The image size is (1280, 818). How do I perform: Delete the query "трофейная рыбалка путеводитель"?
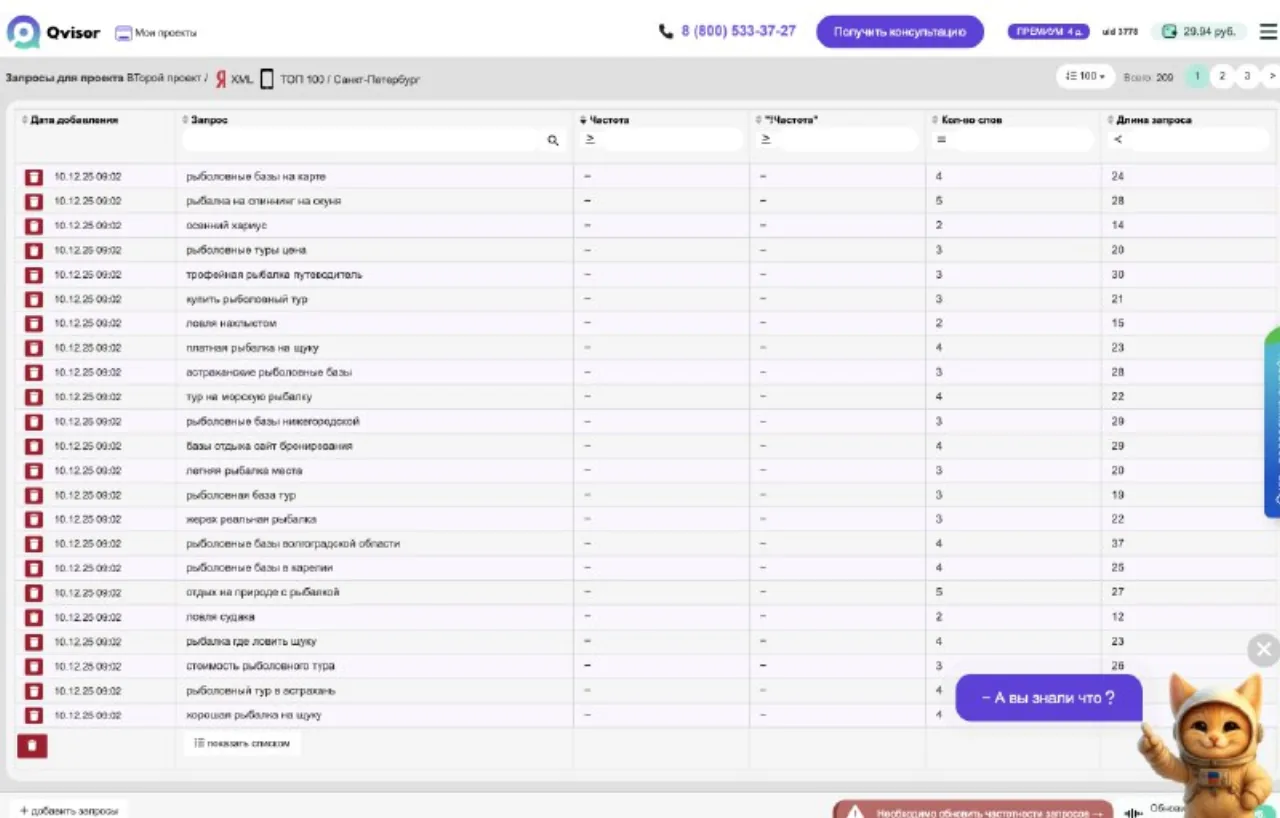click(34, 275)
